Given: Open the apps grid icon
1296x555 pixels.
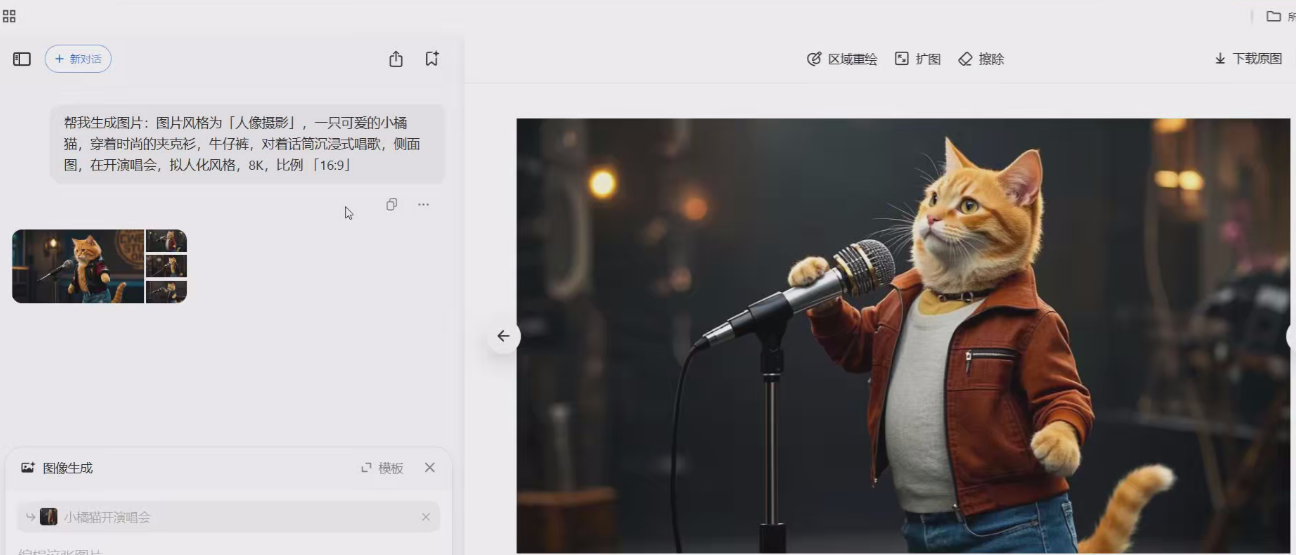Looking at the screenshot, I should (x=9, y=16).
